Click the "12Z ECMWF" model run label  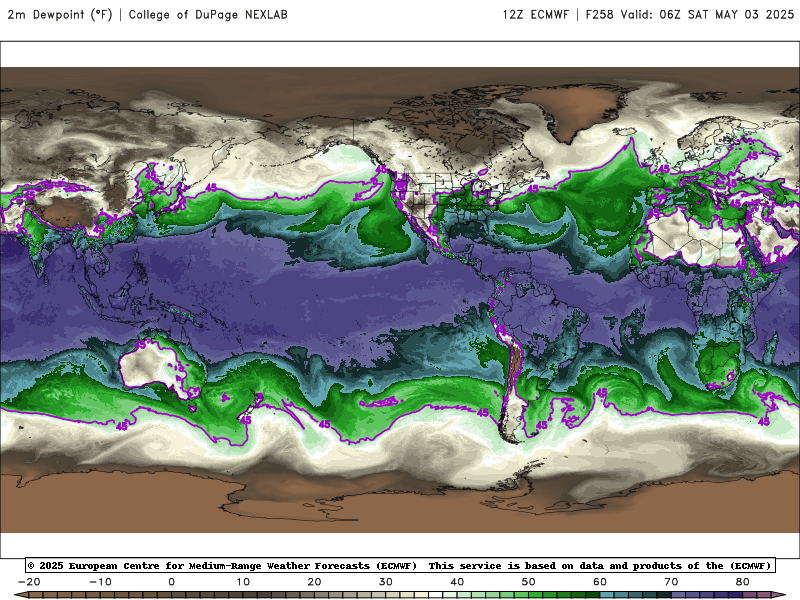pyautogui.click(x=535, y=14)
